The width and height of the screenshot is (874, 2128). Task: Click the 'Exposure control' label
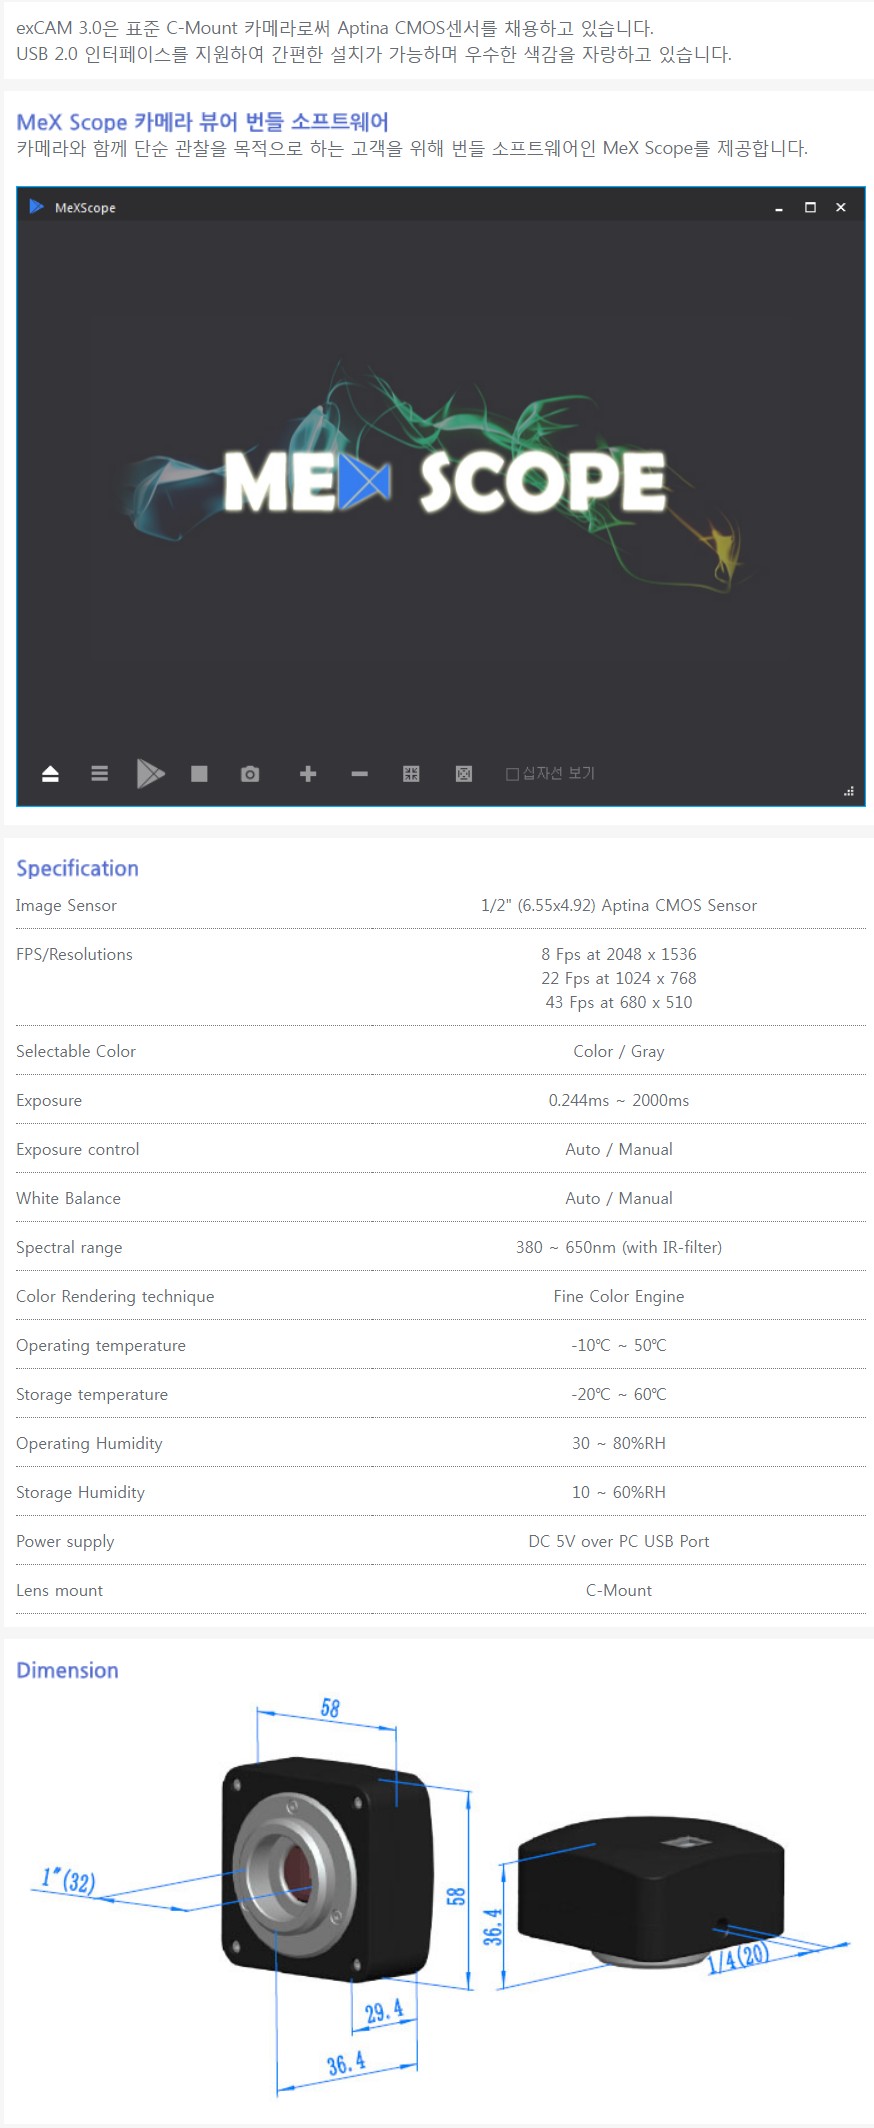pyautogui.click(x=78, y=1149)
